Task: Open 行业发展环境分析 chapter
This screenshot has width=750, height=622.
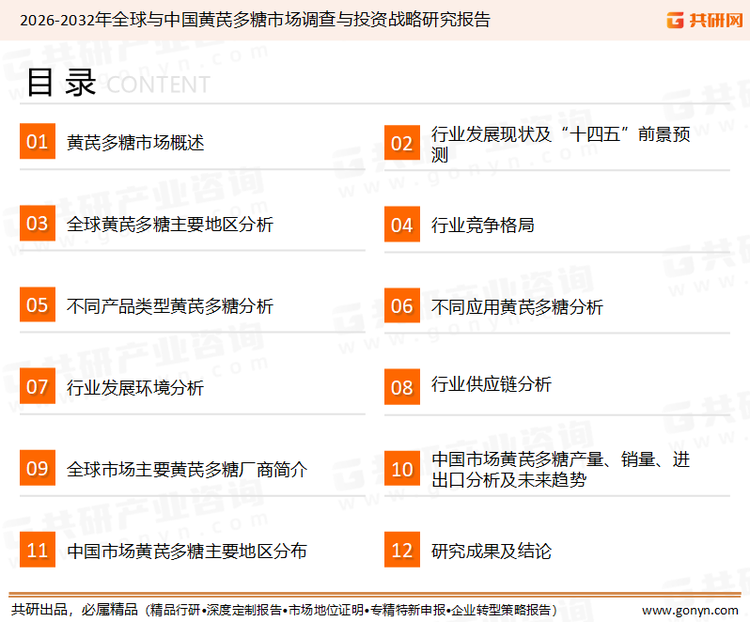Action: [x=135, y=387]
